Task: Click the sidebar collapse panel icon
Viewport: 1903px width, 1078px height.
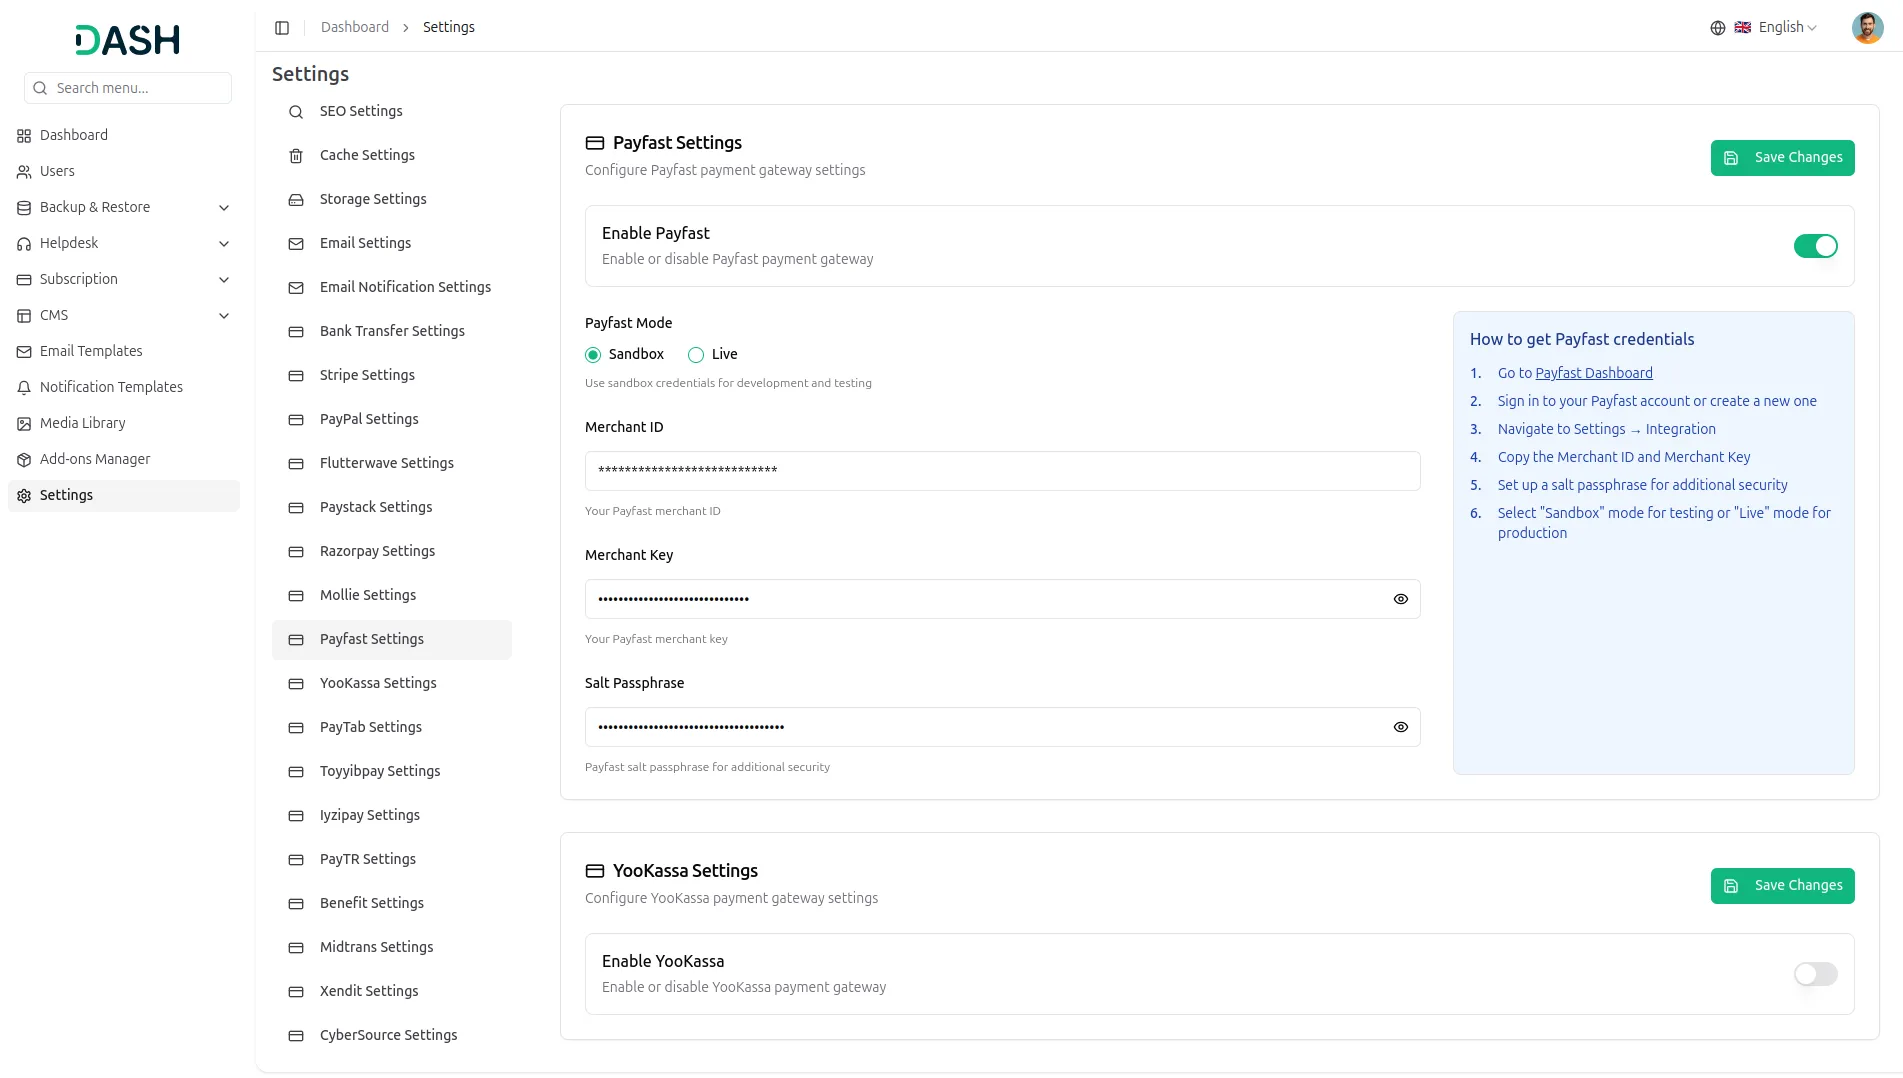Action: pyautogui.click(x=282, y=28)
